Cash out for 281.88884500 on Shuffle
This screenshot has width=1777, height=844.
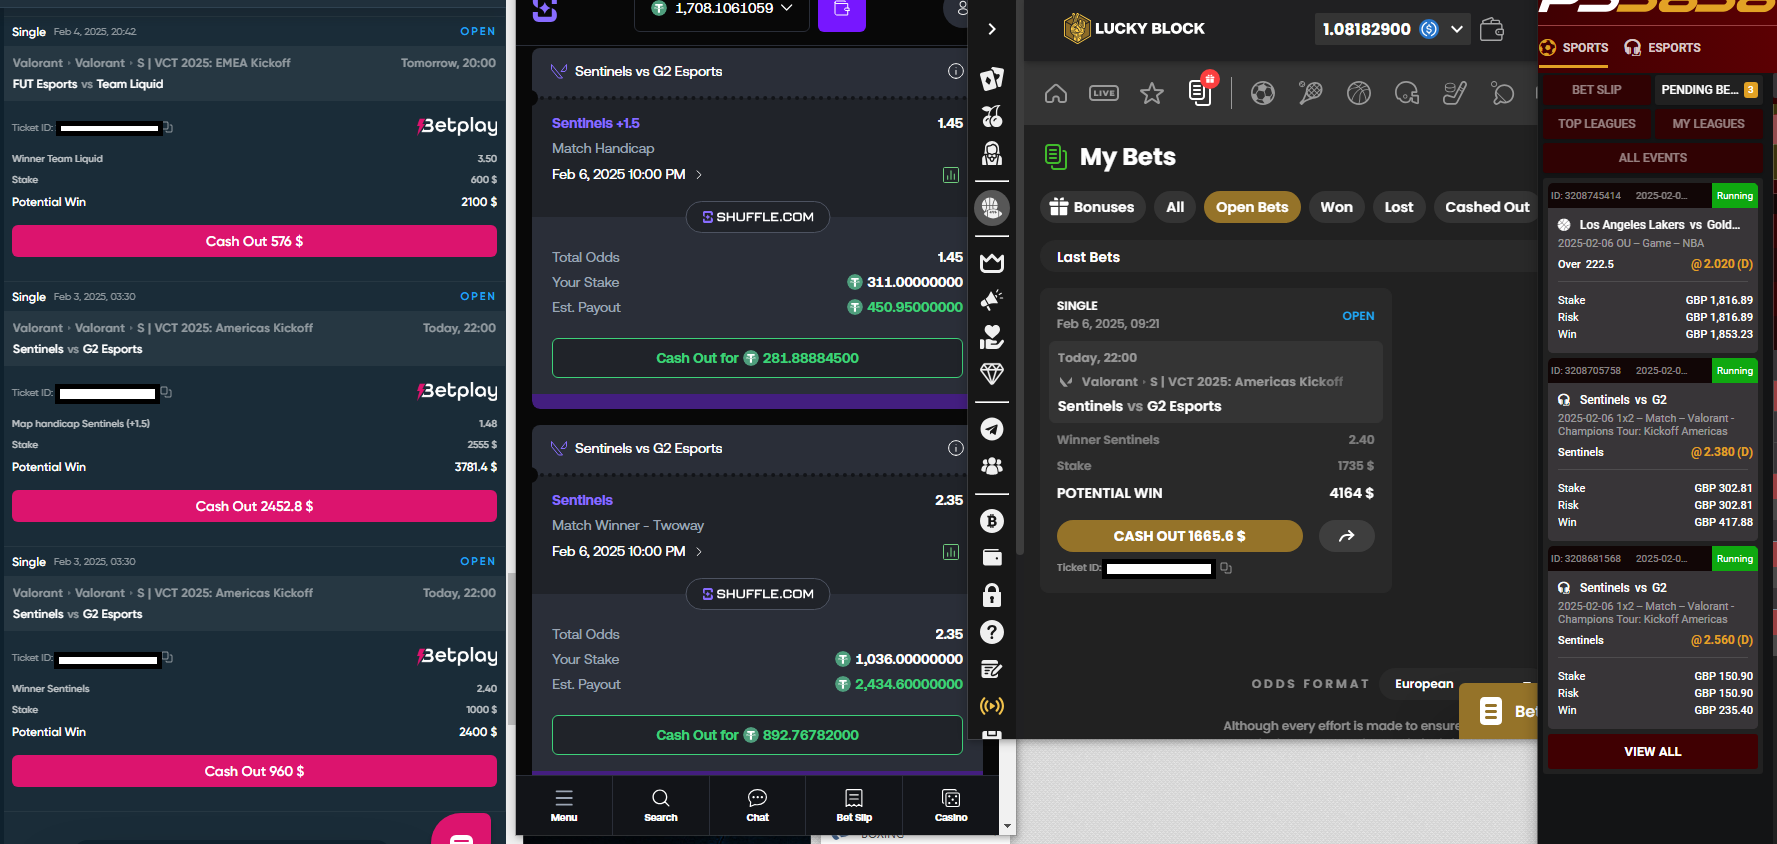coord(757,358)
